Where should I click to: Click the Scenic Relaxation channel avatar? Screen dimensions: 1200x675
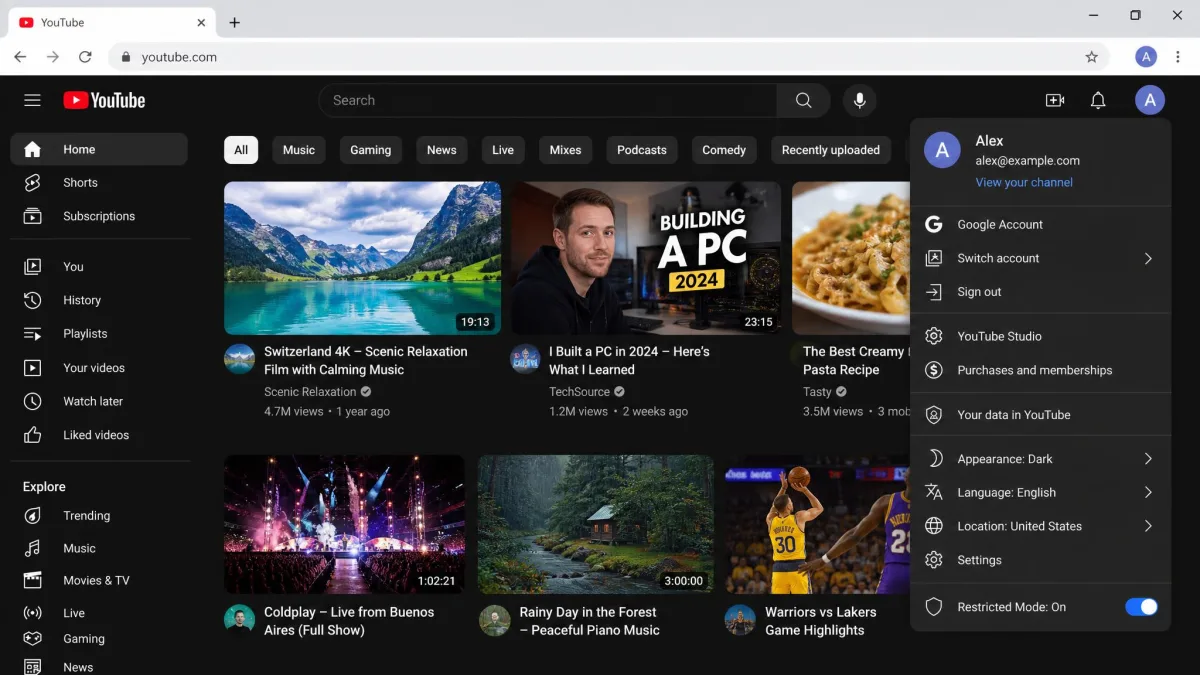pos(239,359)
